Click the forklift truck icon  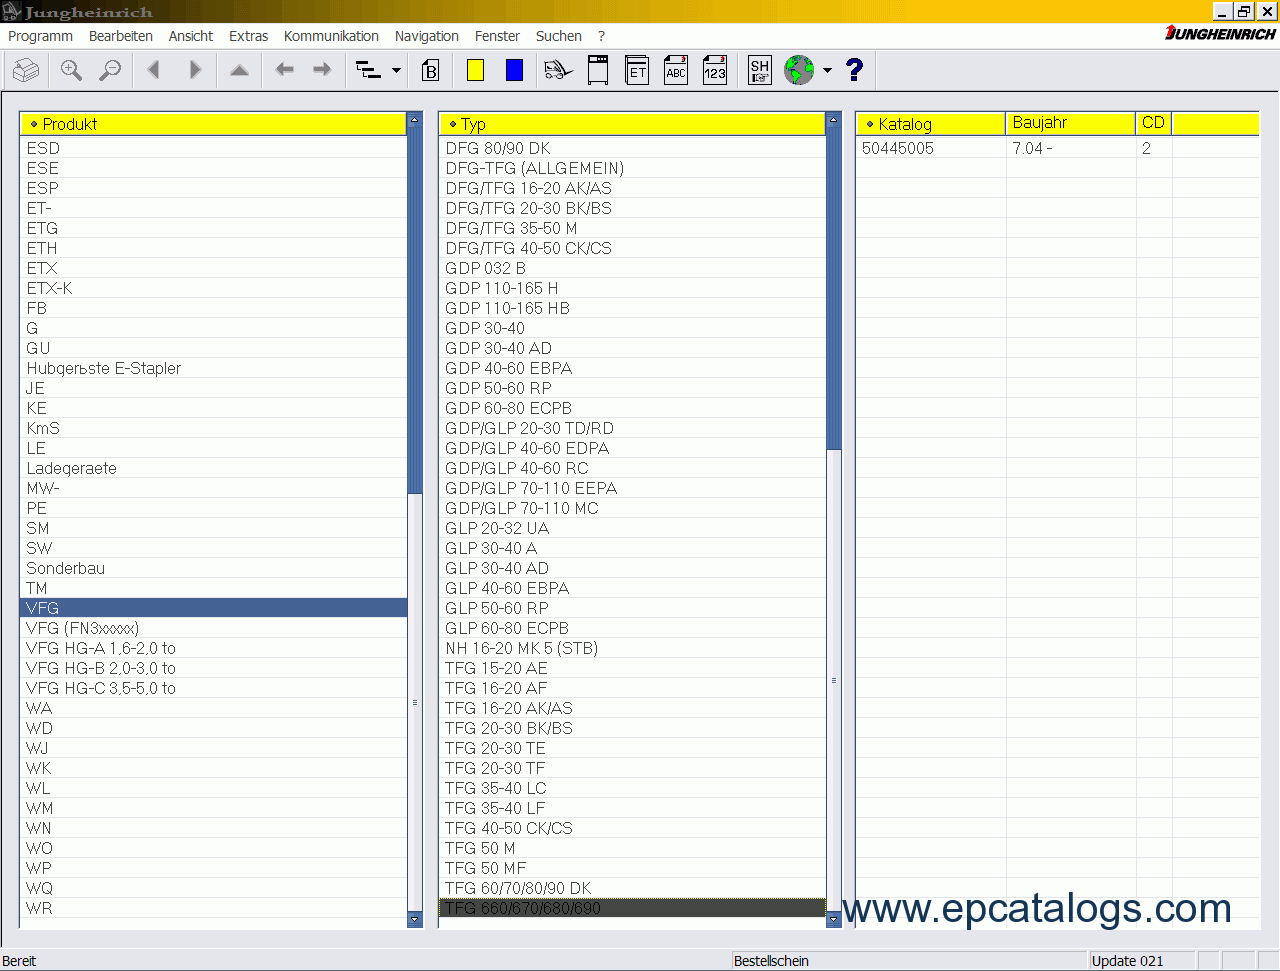click(x=558, y=70)
